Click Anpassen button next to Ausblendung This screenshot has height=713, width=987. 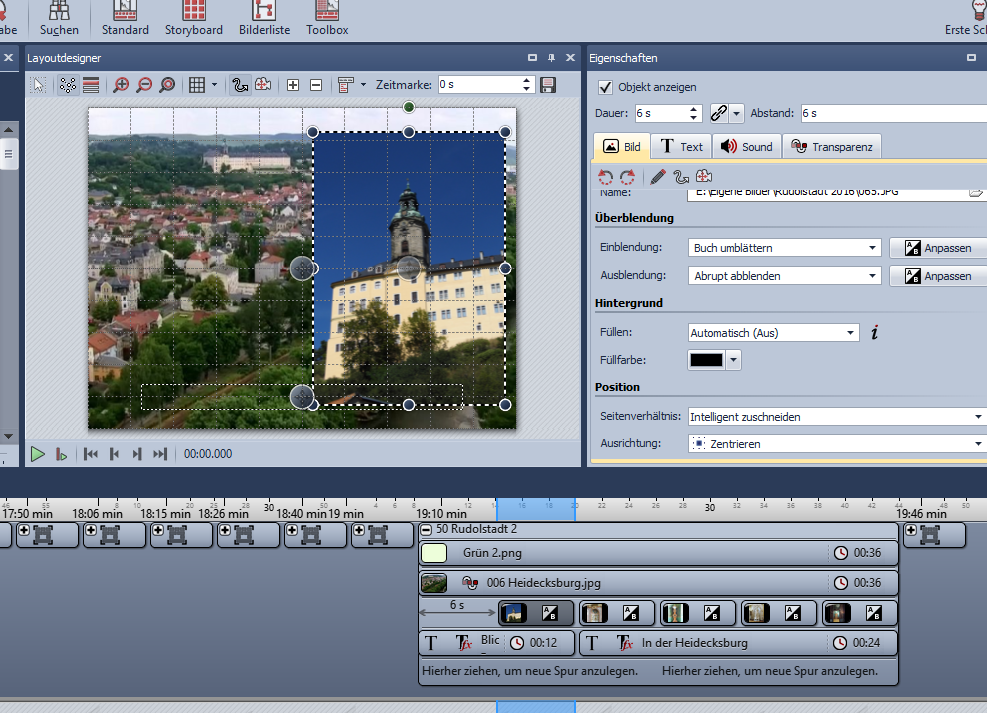coord(938,276)
